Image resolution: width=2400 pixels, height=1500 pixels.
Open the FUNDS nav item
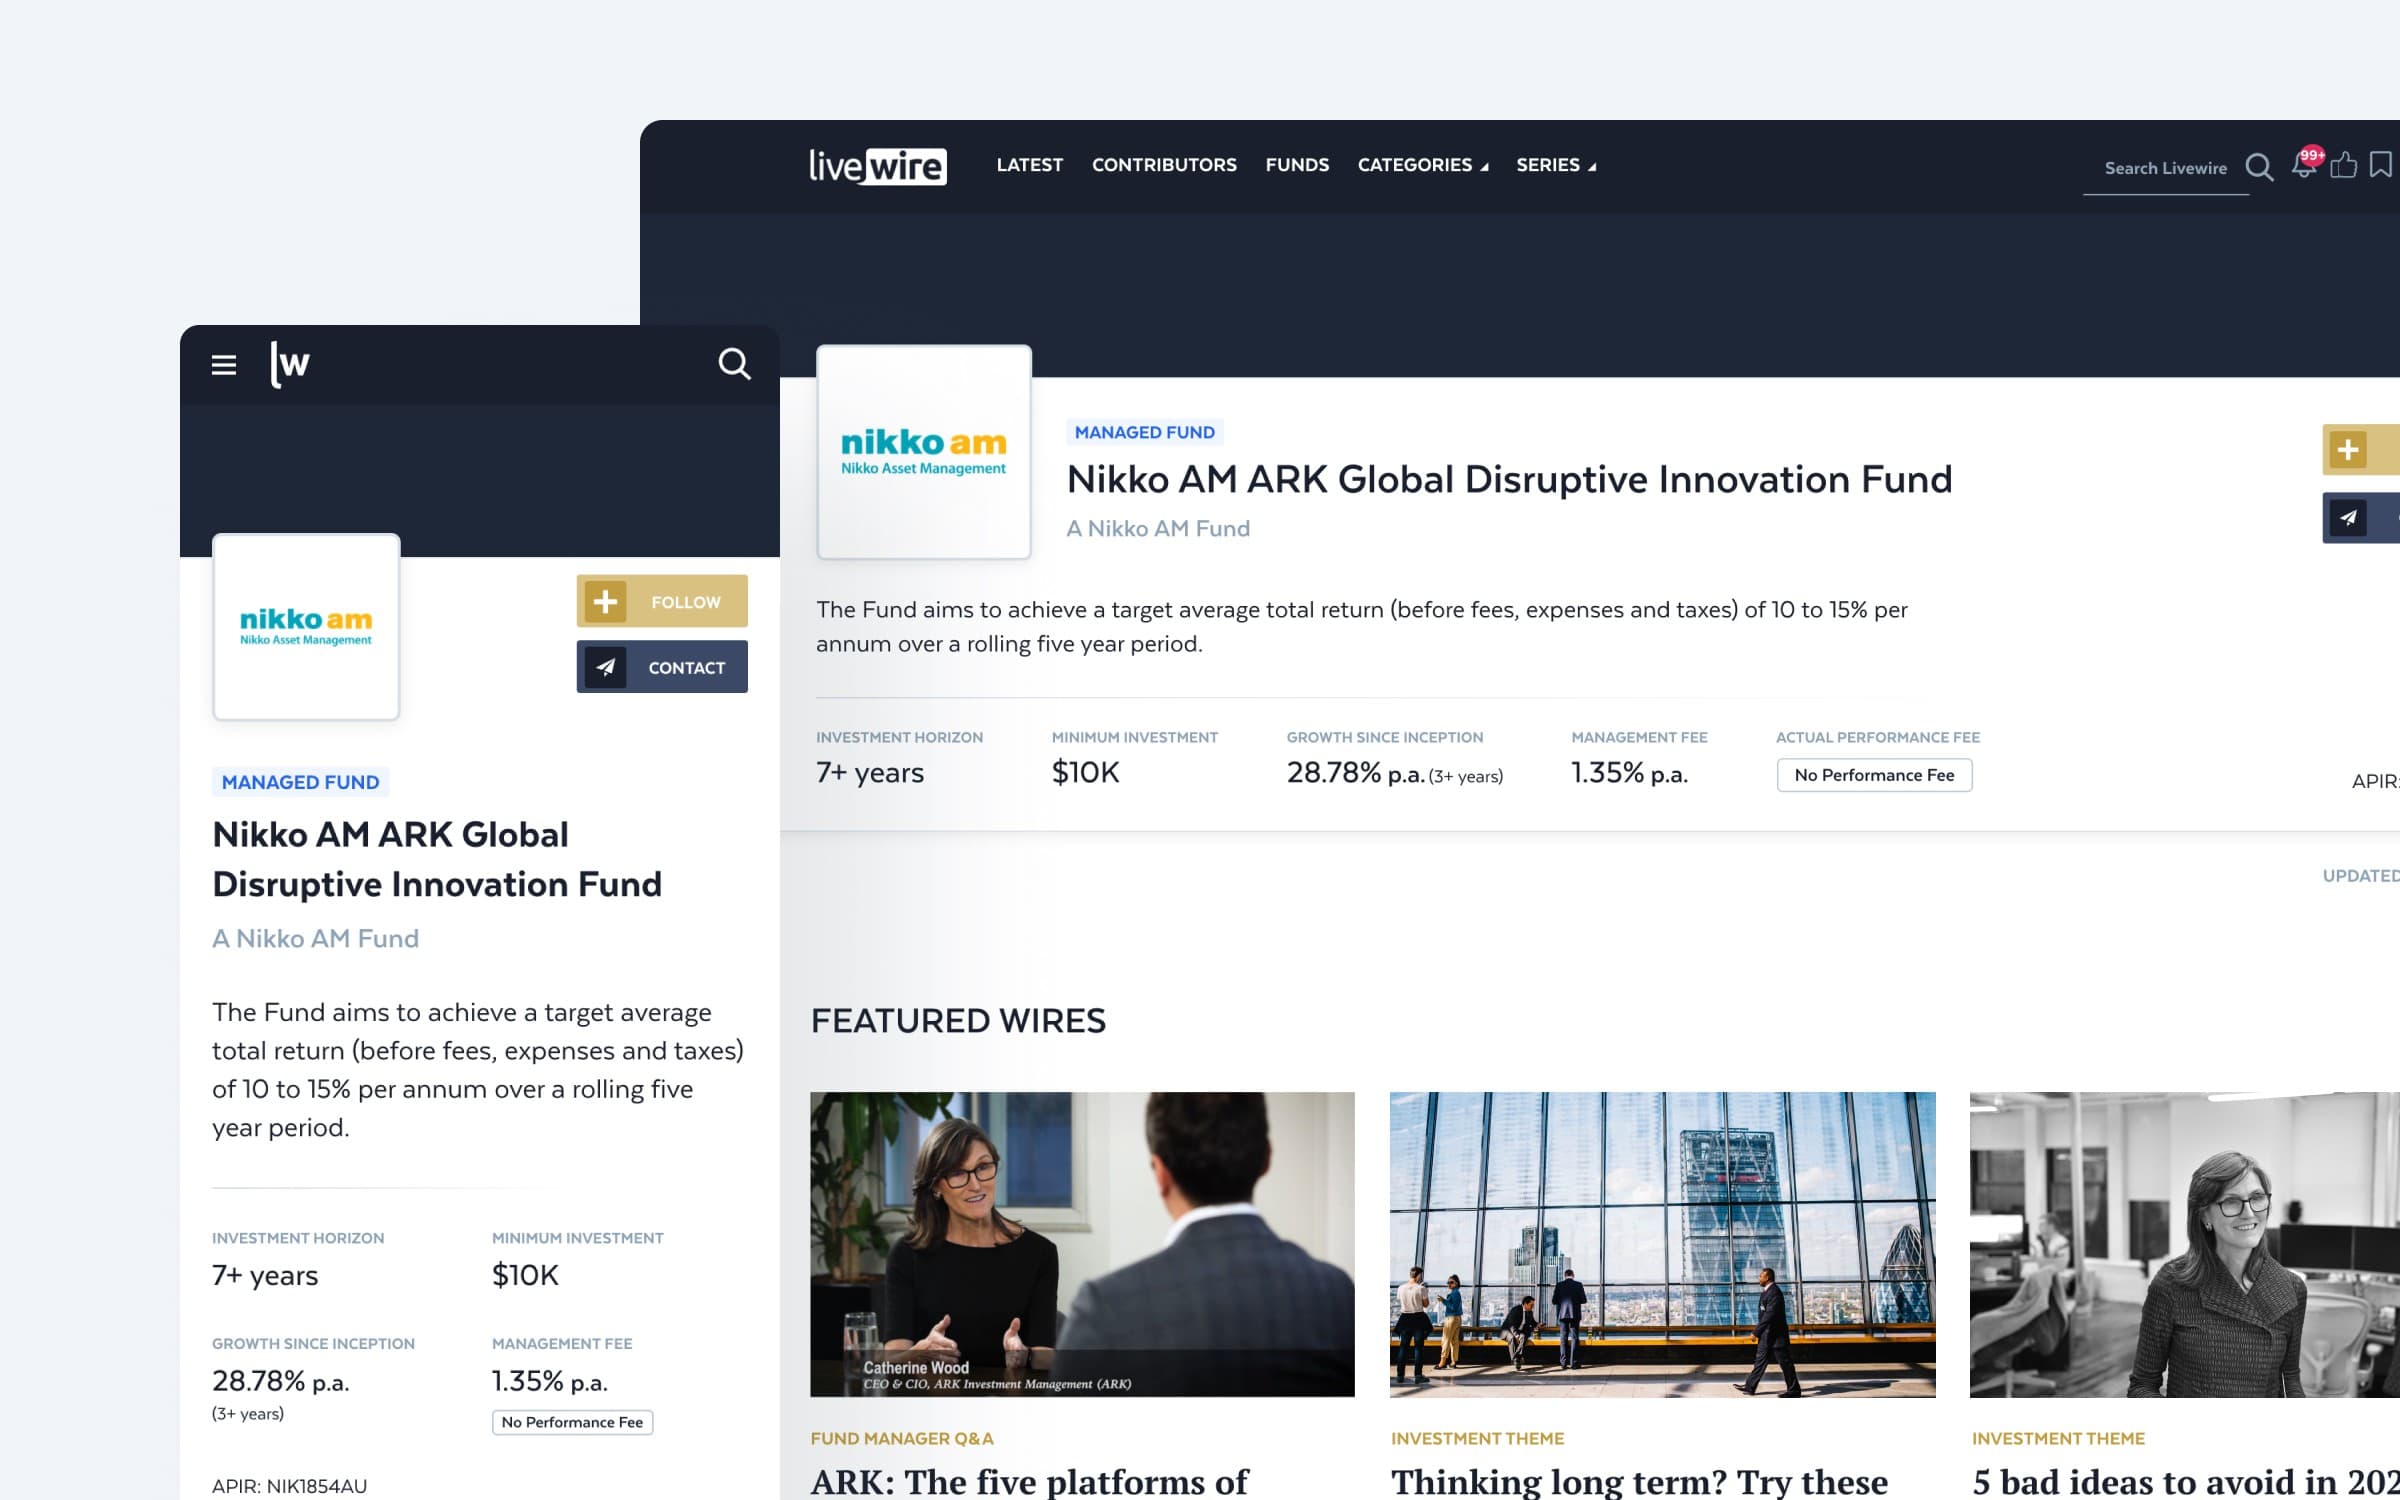coord(1297,165)
